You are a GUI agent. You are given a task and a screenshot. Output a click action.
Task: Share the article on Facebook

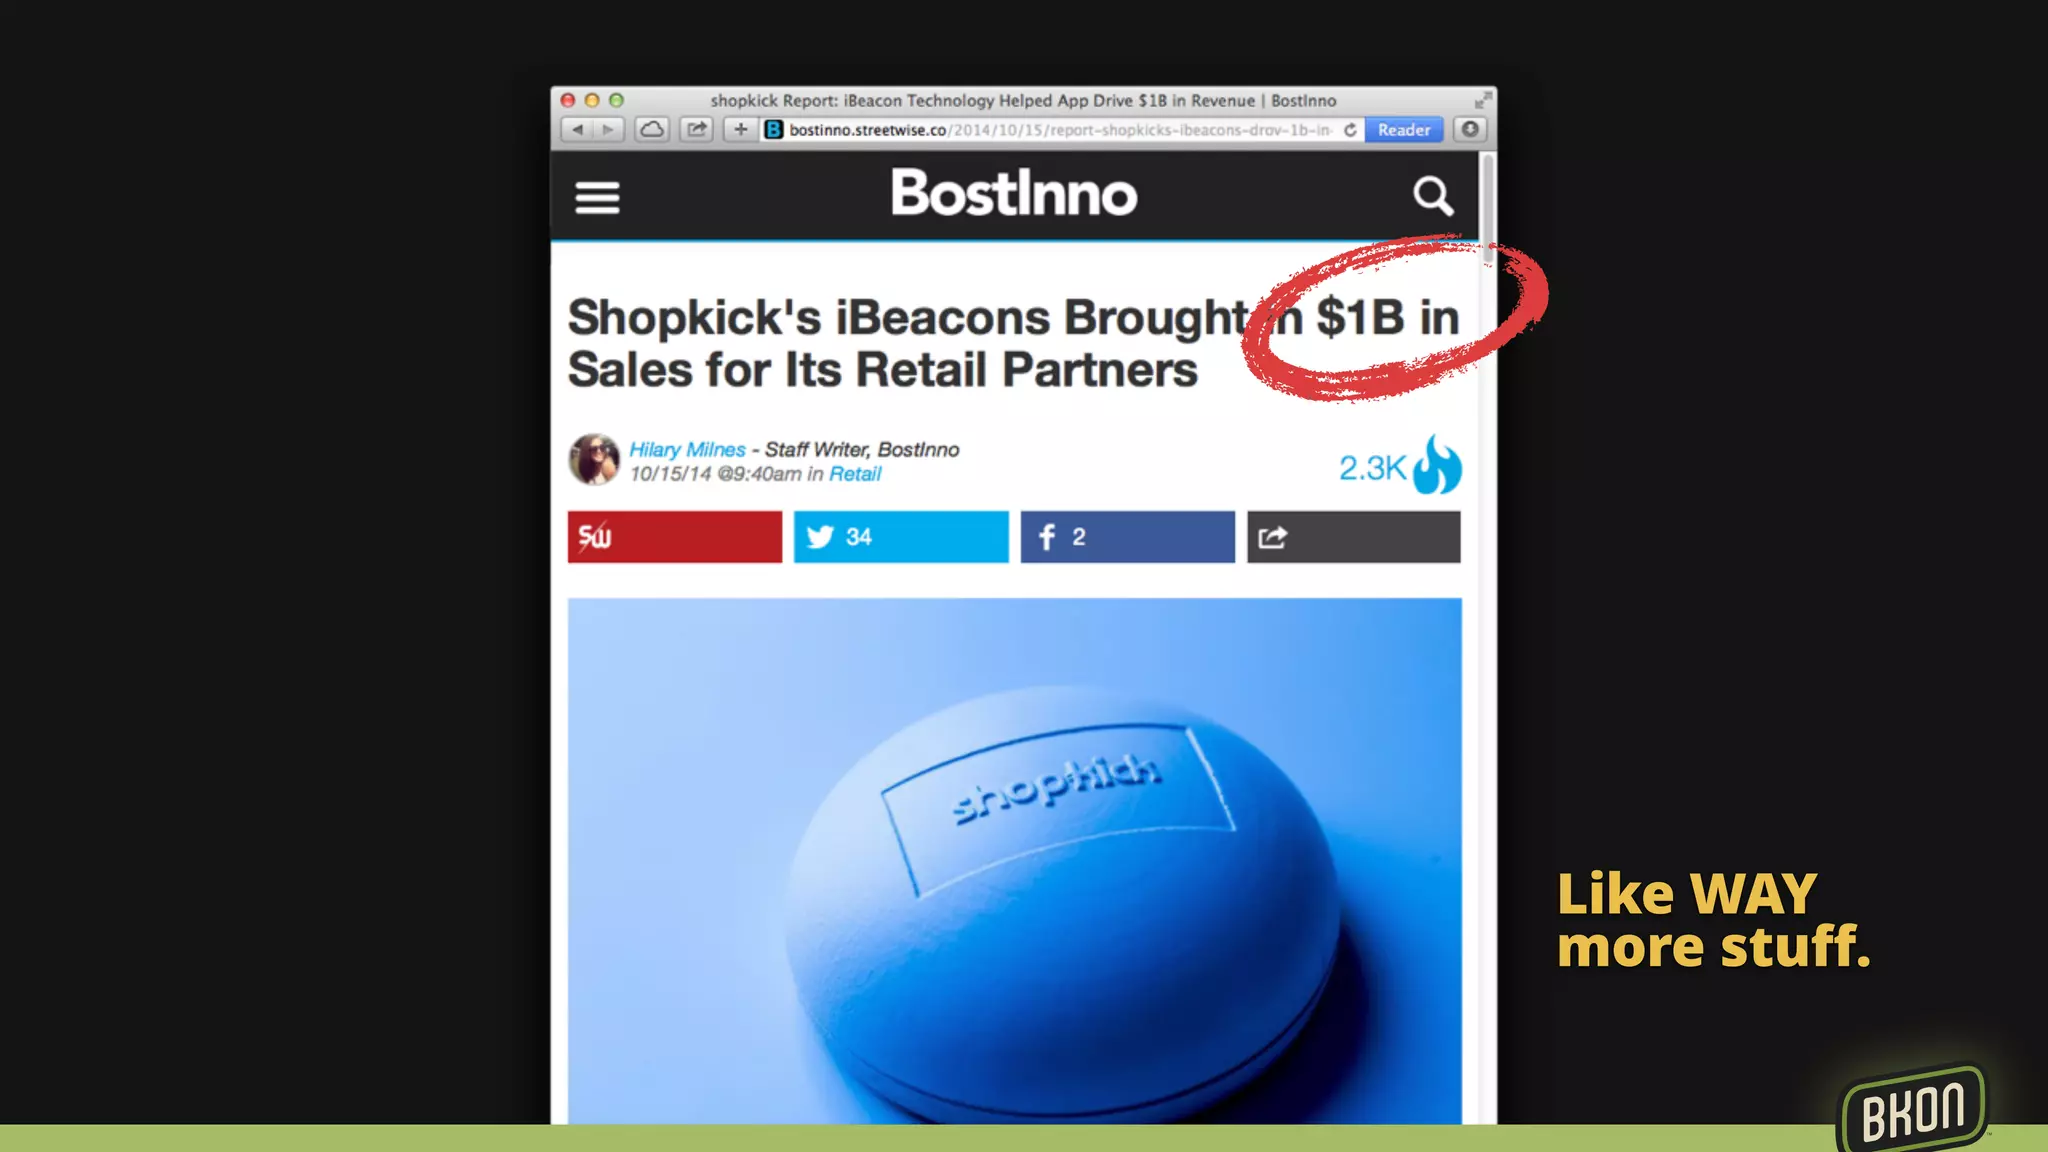point(1127,537)
